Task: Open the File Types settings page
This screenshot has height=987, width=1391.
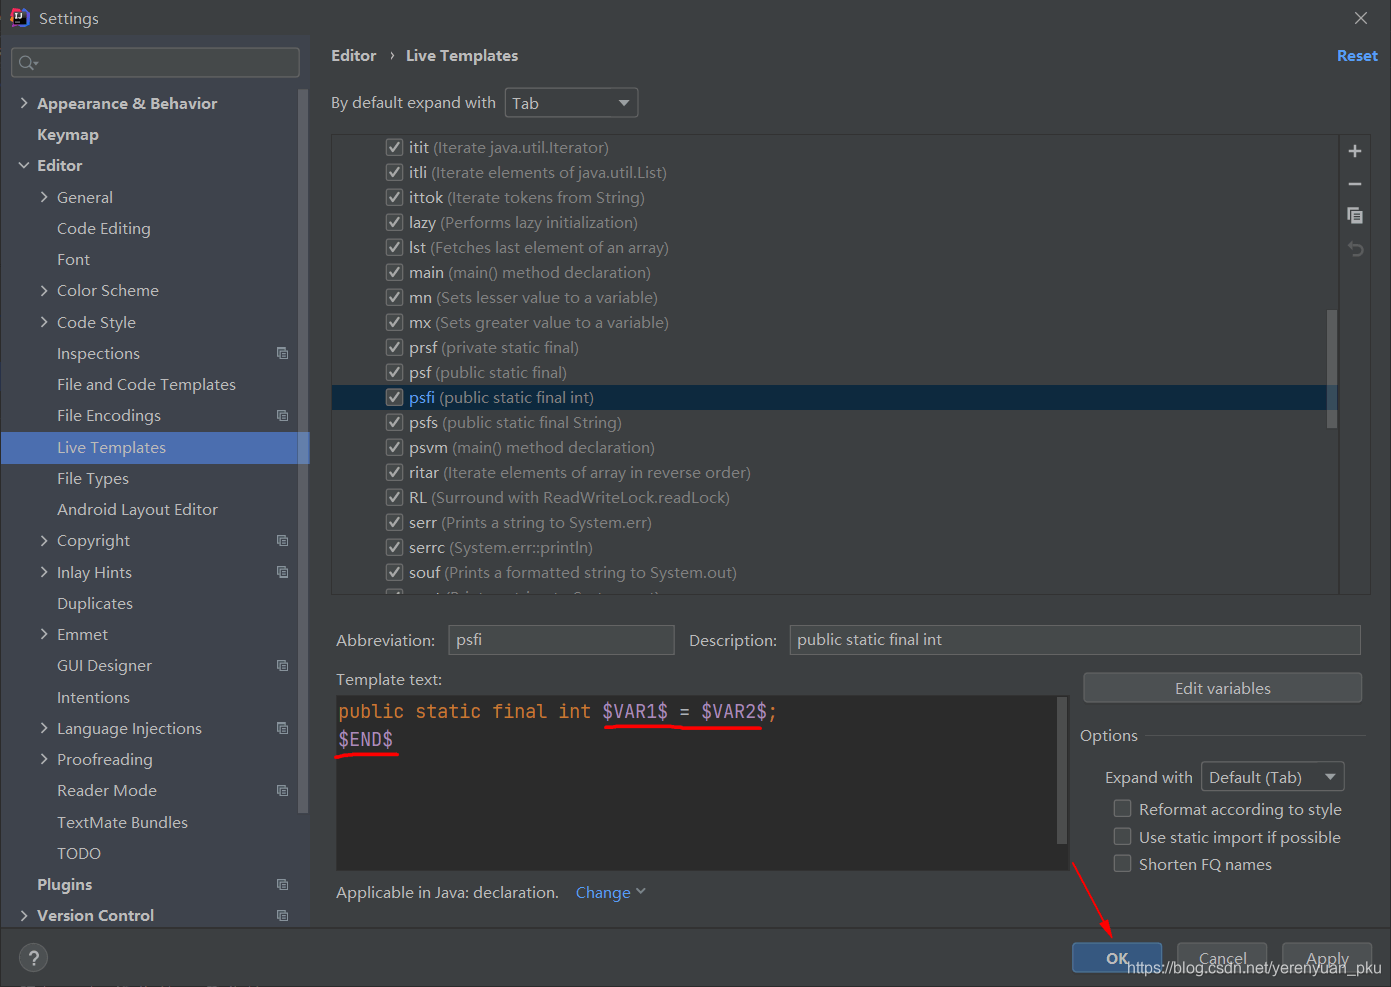Action: [93, 478]
